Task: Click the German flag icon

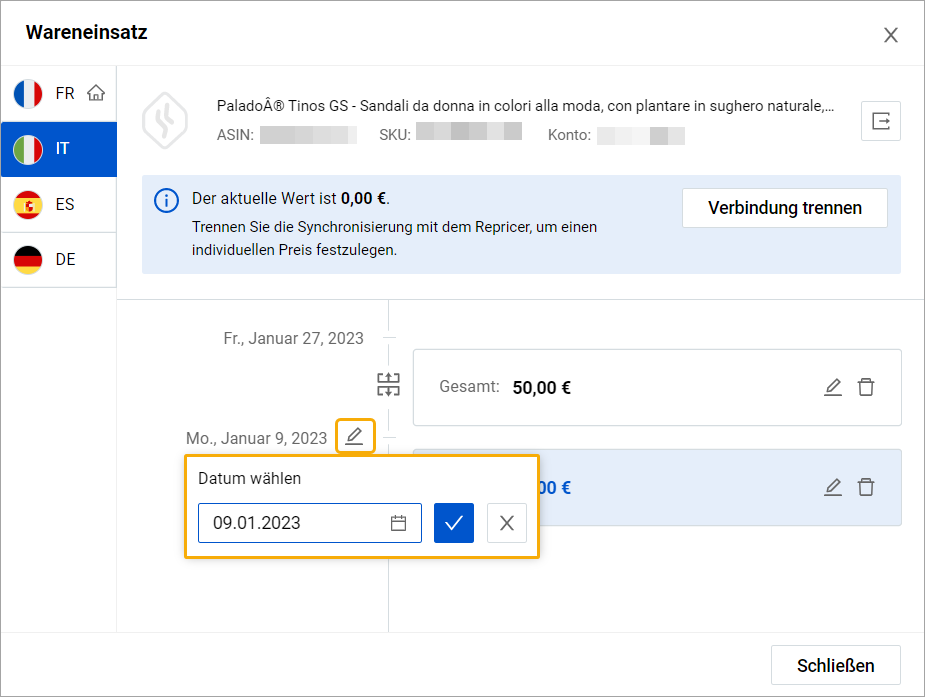Action: [x=28, y=260]
